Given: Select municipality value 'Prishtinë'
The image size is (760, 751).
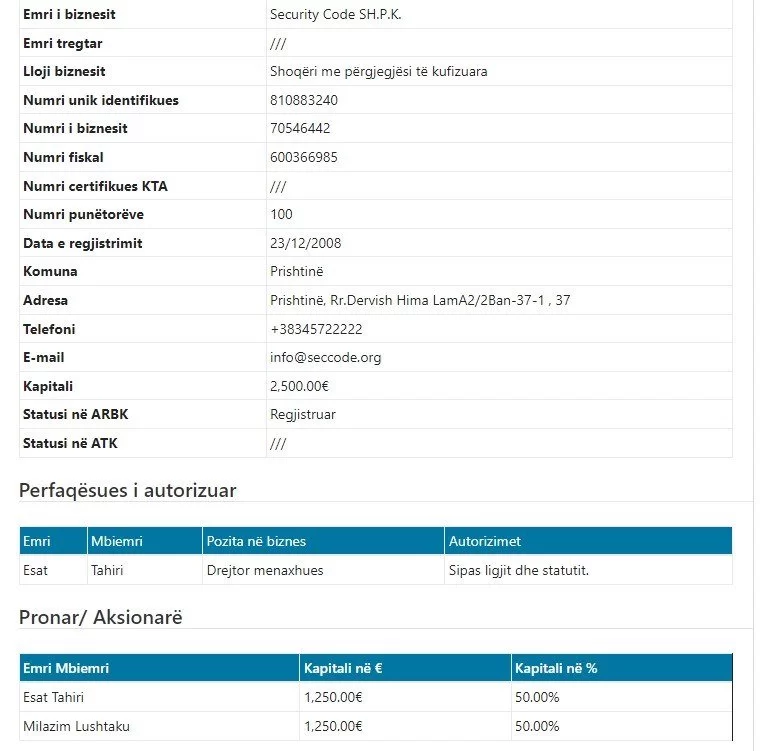Looking at the screenshot, I should (296, 272).
